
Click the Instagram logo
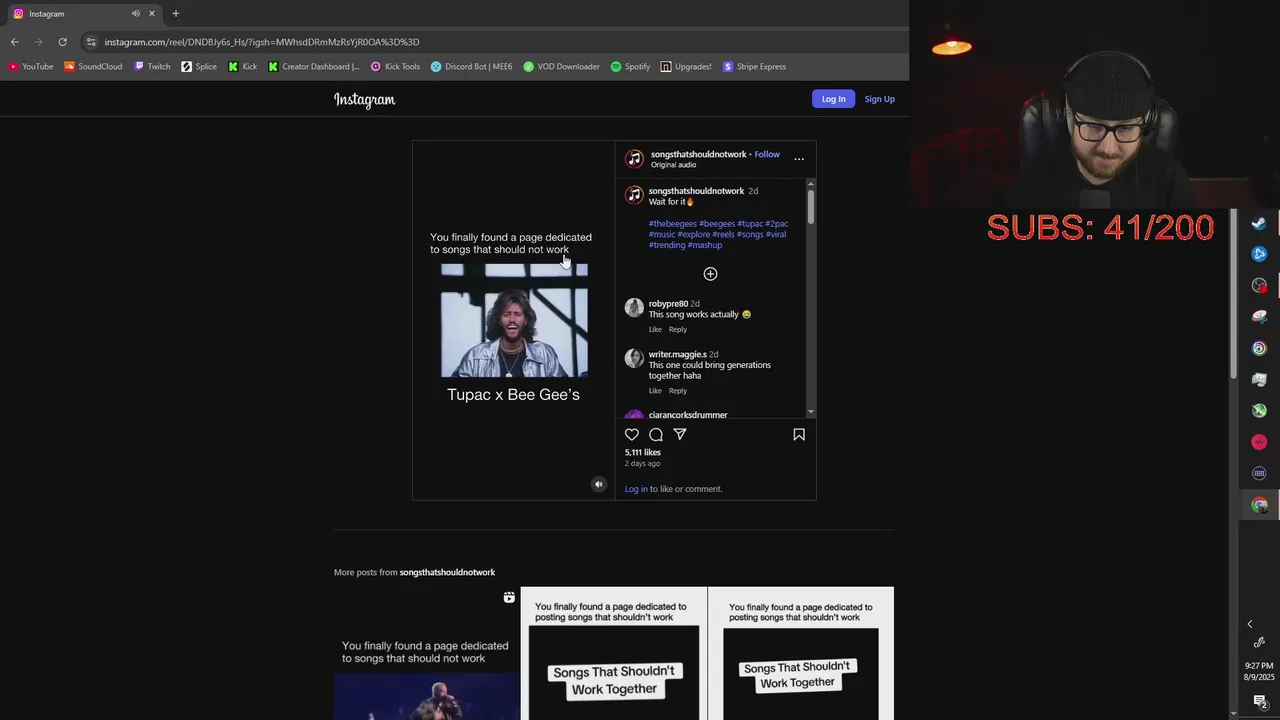click(x=364, y=100)
